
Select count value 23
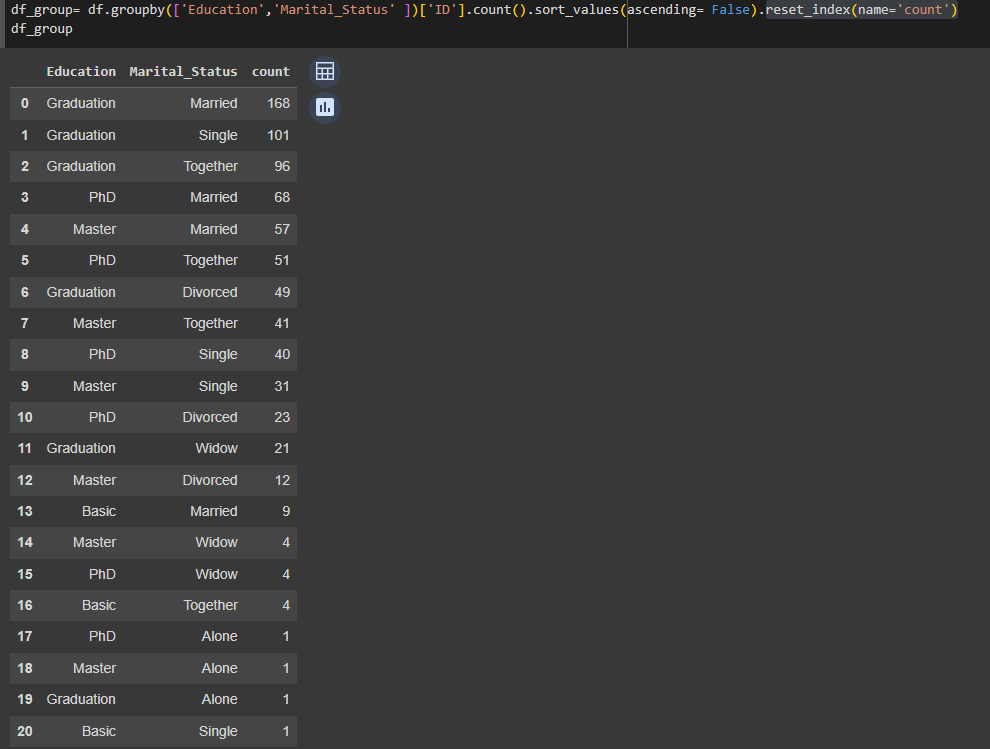coord(282,417)
